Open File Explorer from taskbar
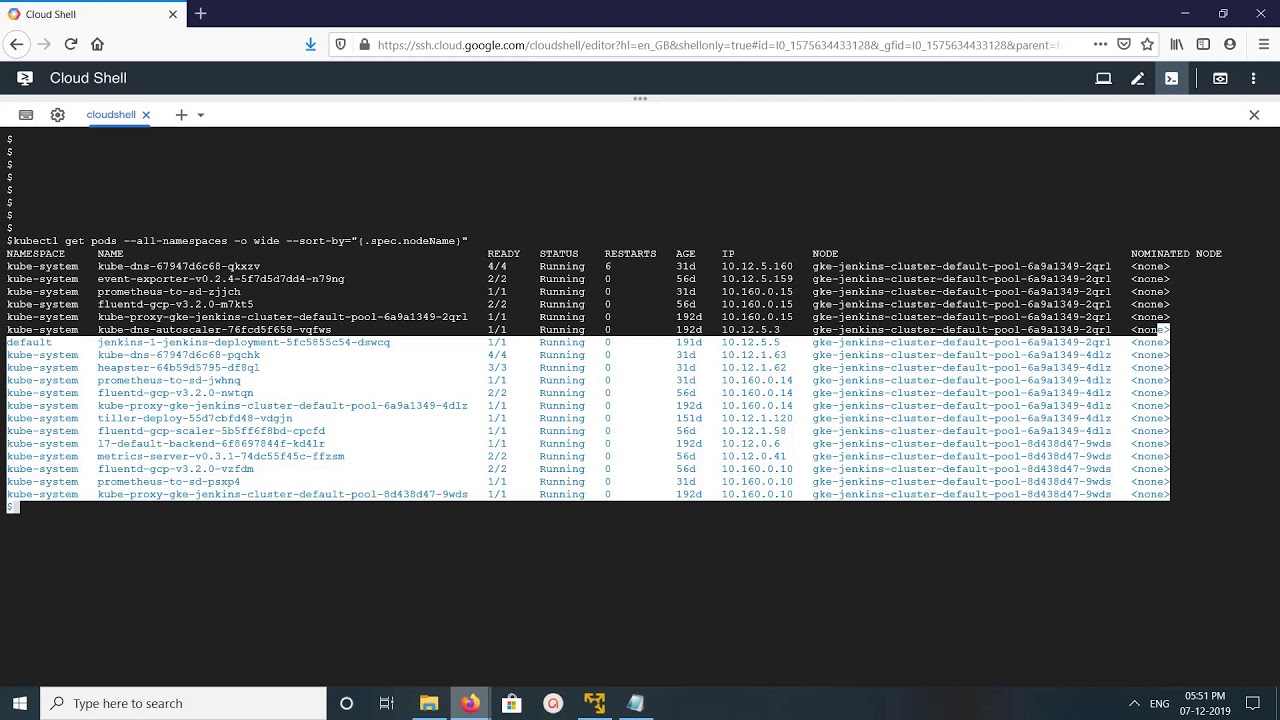Viewport: 1280px width, 720px height. coord(429,703)
